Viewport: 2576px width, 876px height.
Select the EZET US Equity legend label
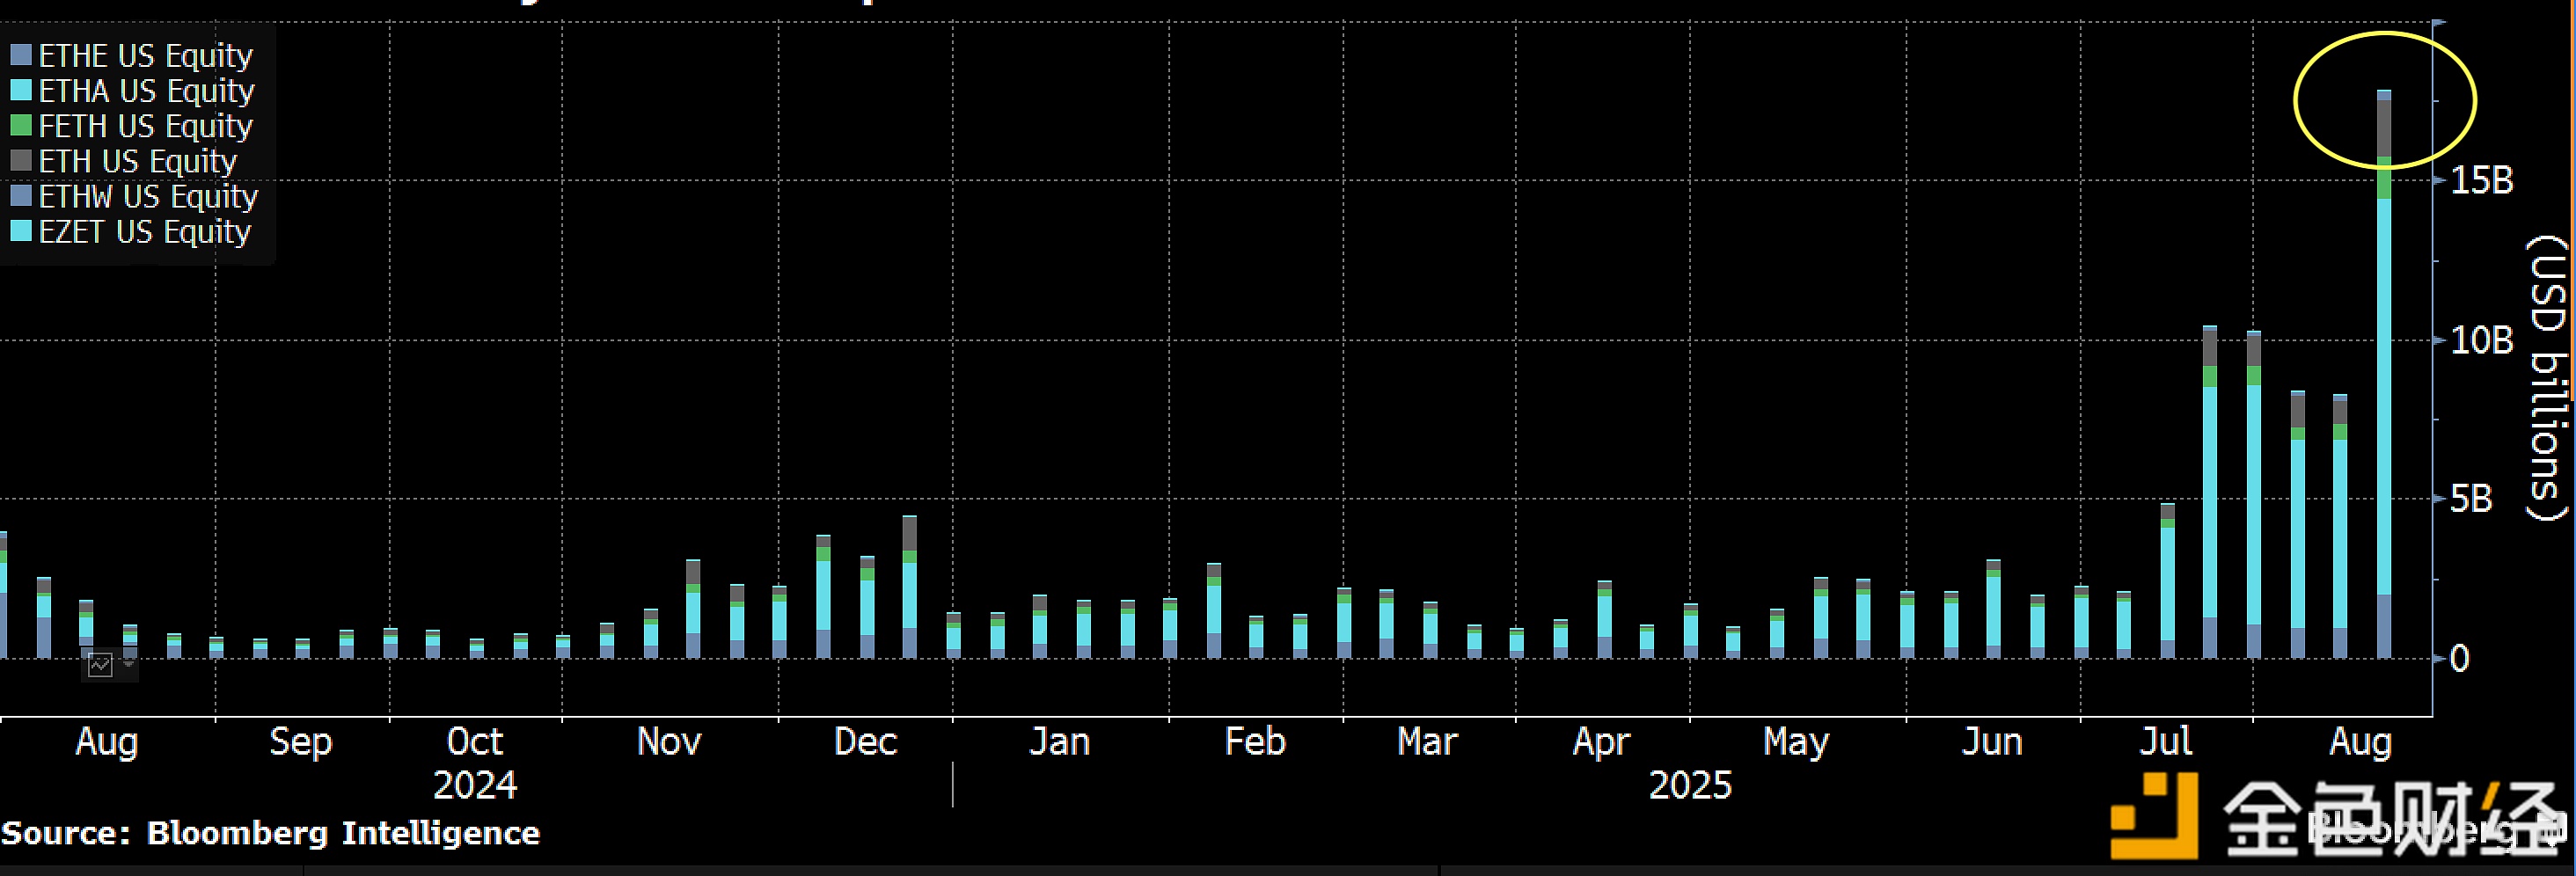tap(144, 232)
